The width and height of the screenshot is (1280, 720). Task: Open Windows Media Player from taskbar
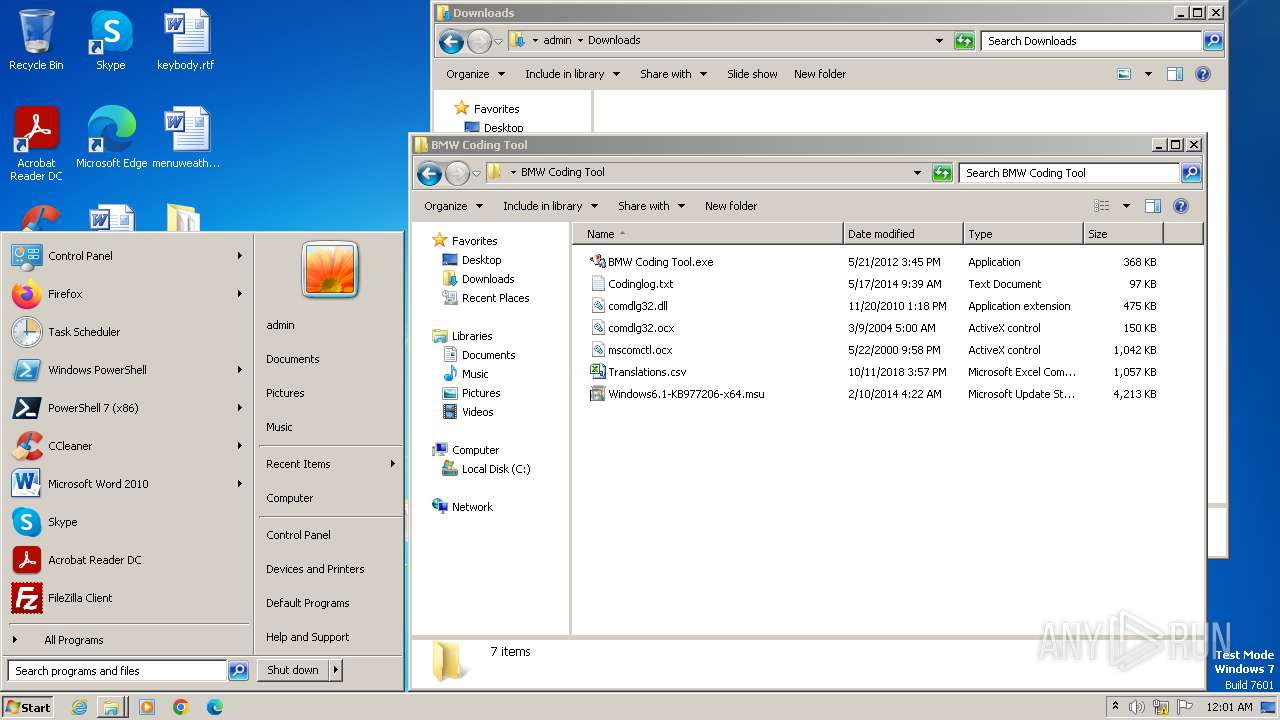click(x=147, y=707)
